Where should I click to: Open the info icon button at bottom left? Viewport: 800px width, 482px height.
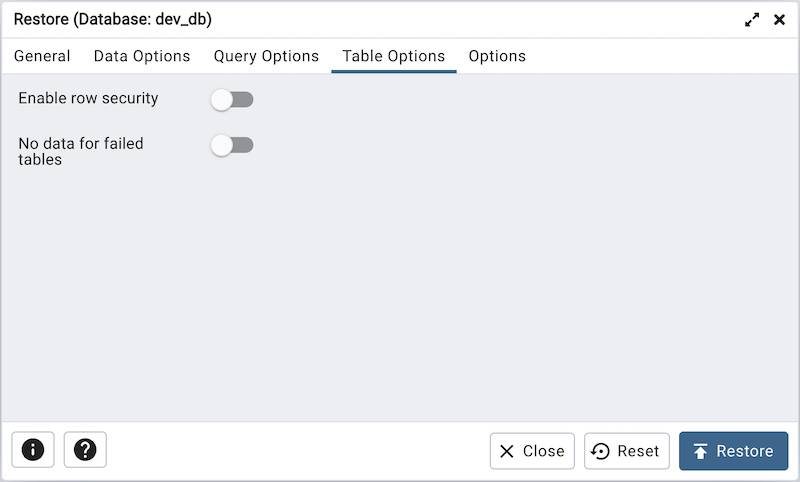[x=33, y=450]
